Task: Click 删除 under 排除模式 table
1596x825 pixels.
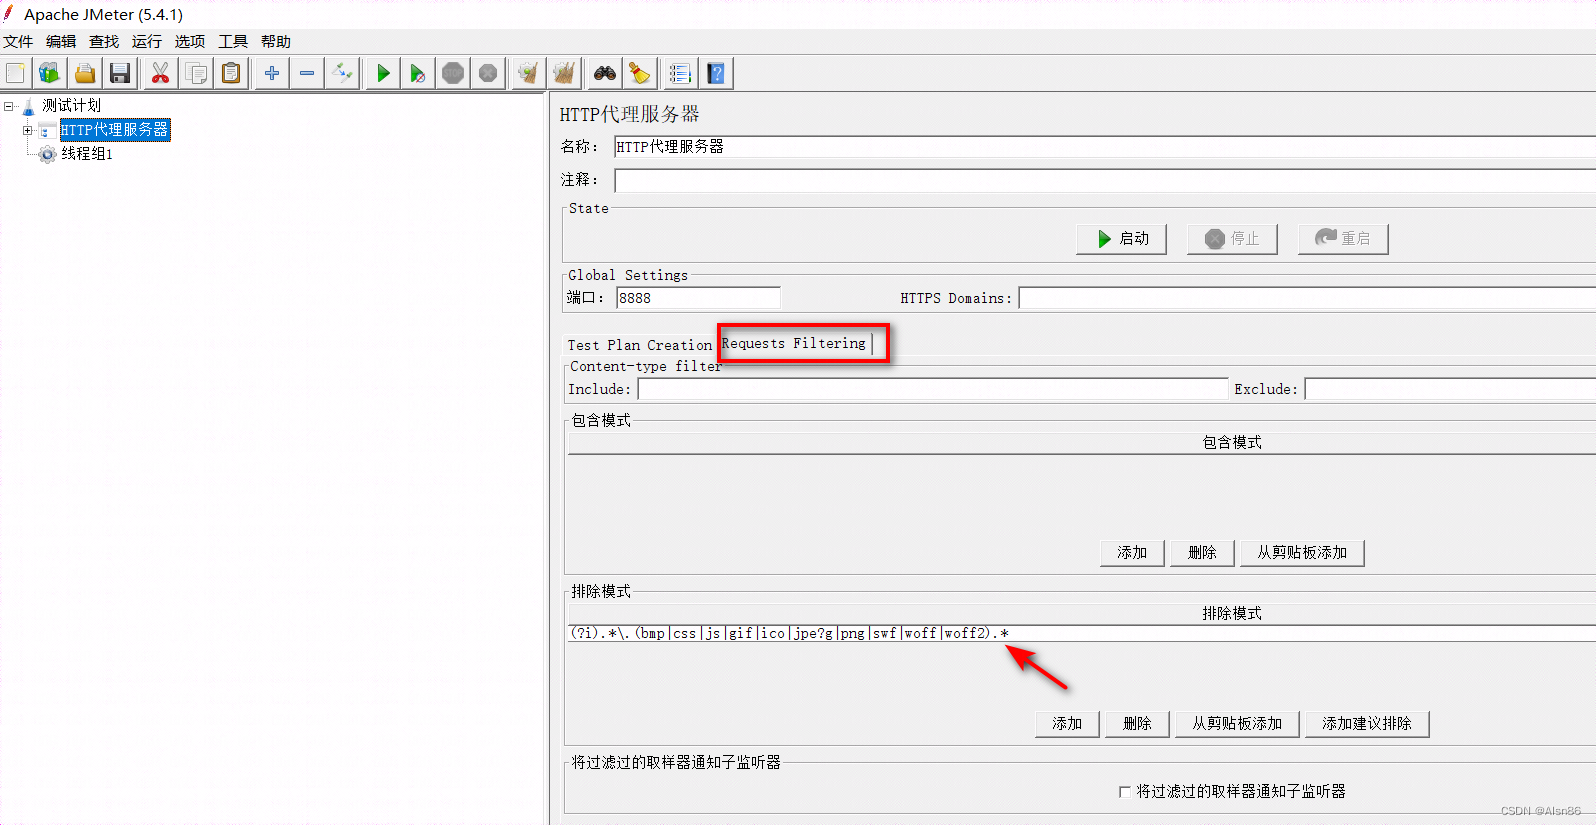Action: 1137,724
